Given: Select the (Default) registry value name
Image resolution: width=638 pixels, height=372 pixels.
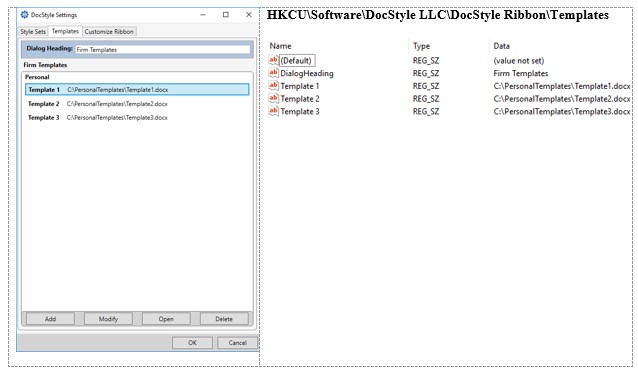Looking at the screenshot, I should click(296, 61).
